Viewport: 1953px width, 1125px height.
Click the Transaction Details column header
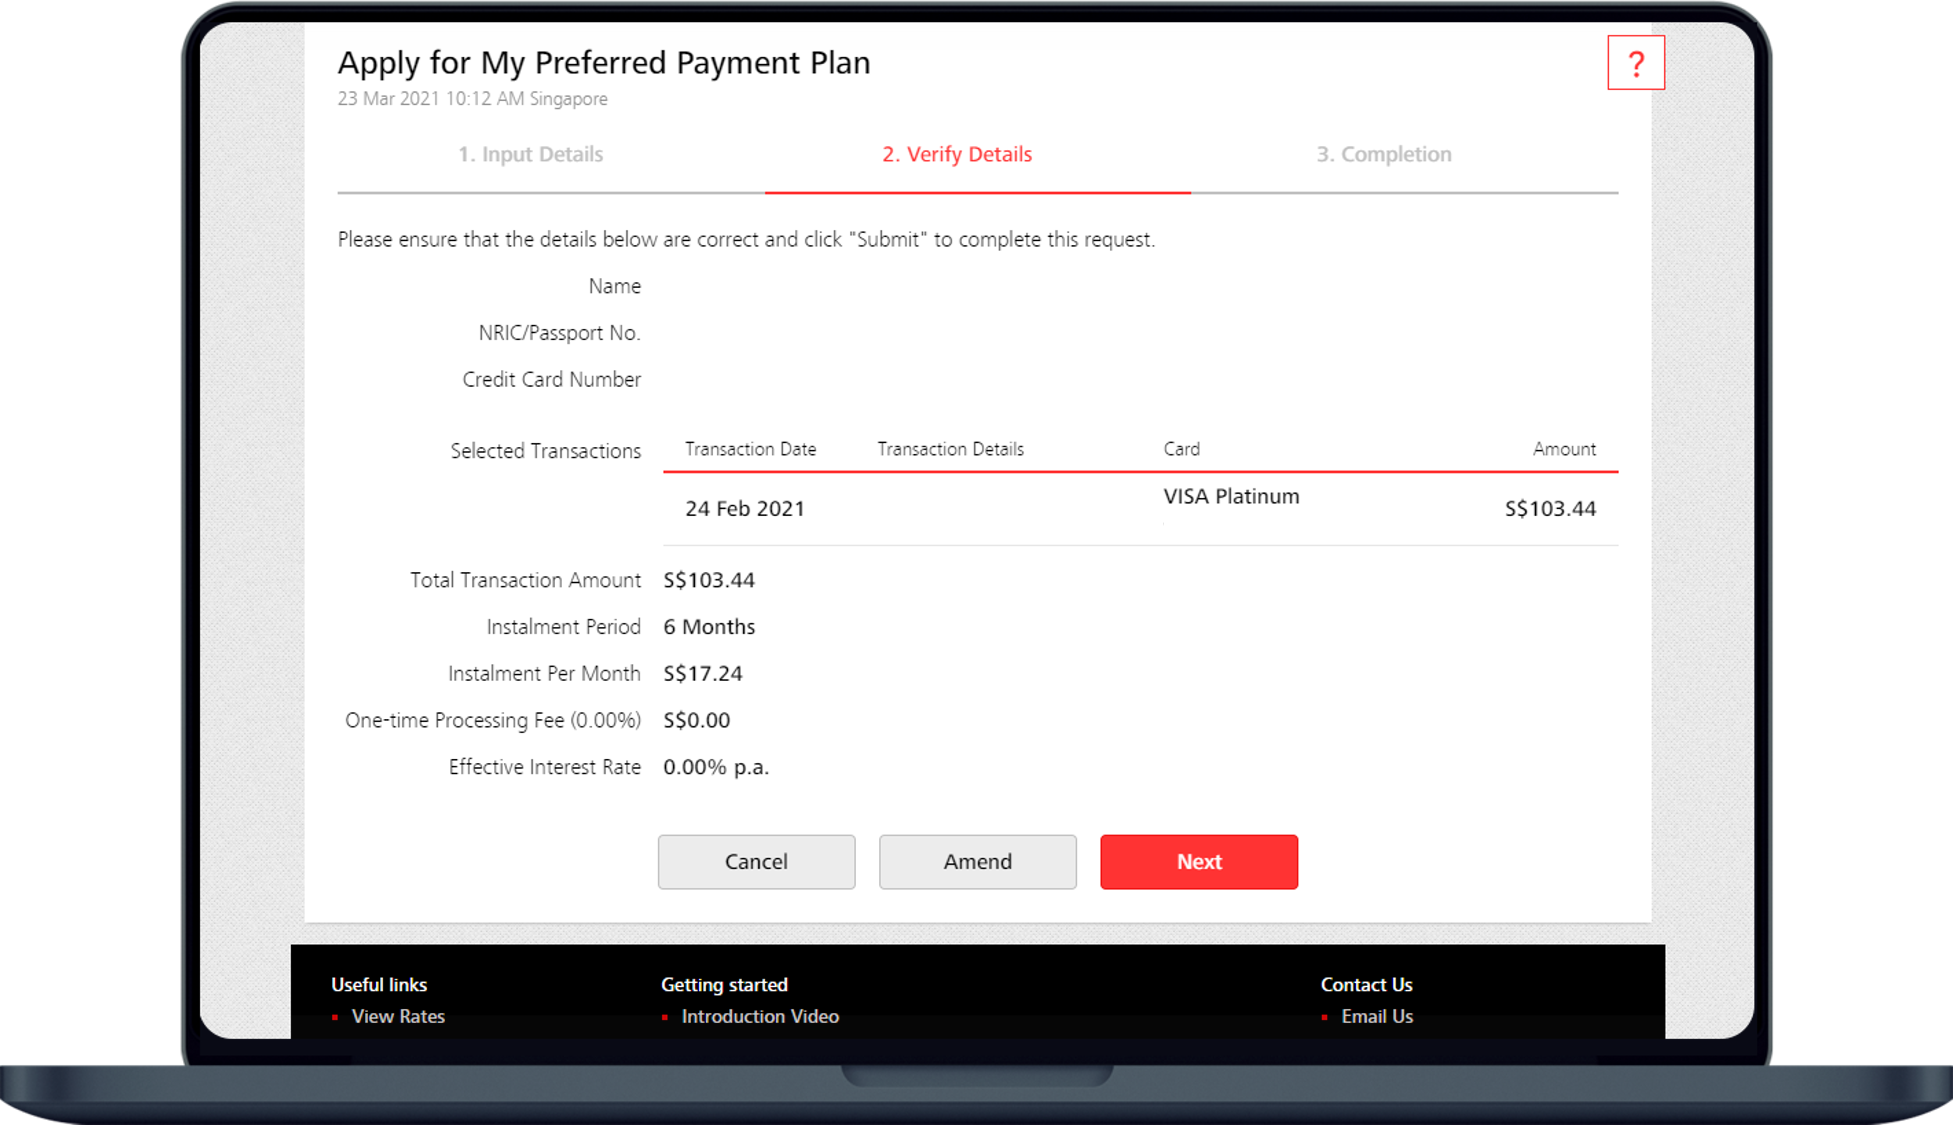[x=950, y=449]
